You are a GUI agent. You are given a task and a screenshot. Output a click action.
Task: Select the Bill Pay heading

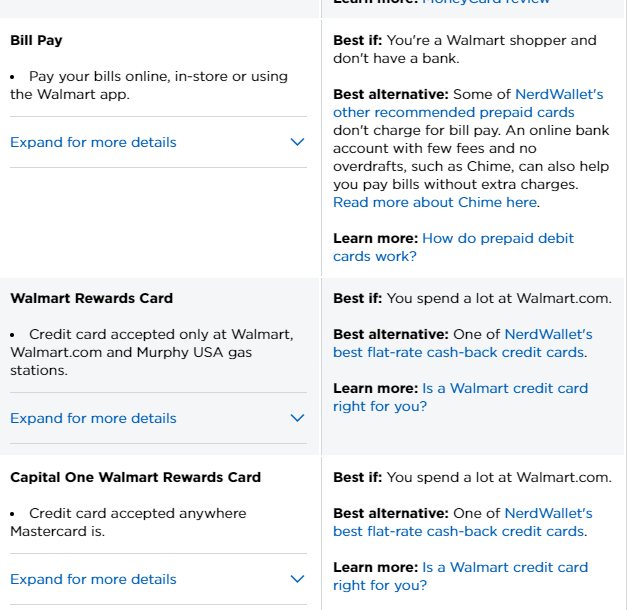coord(36,41)
